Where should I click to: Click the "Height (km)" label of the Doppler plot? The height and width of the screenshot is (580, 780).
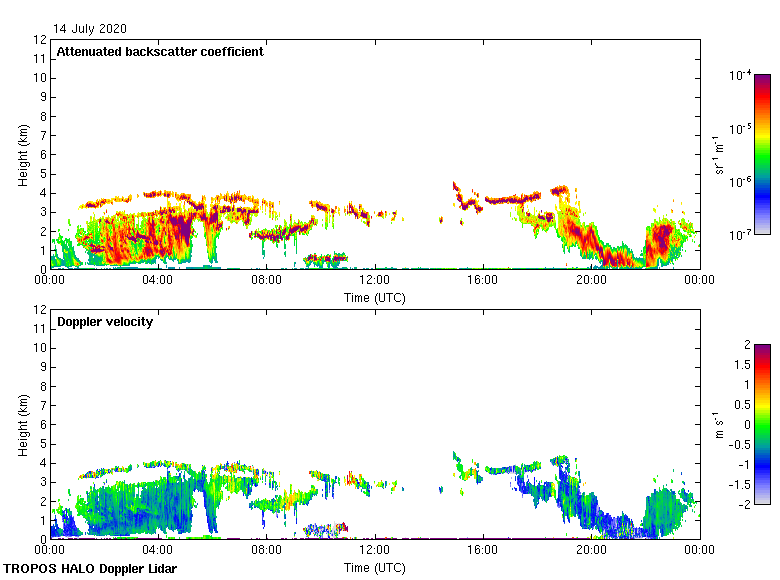tap(22, 424)
